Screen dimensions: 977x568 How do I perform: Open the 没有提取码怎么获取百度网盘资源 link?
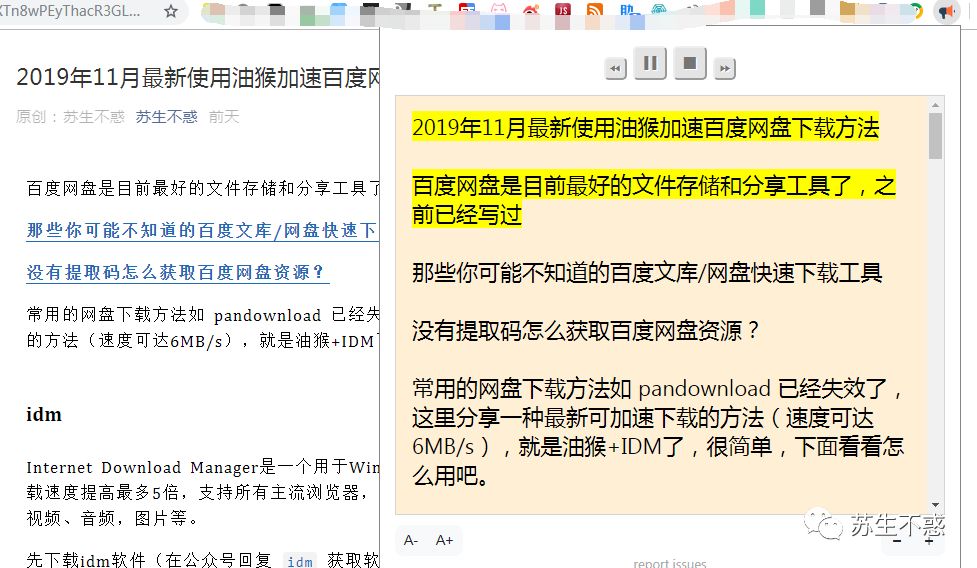(x=176, y=272)
